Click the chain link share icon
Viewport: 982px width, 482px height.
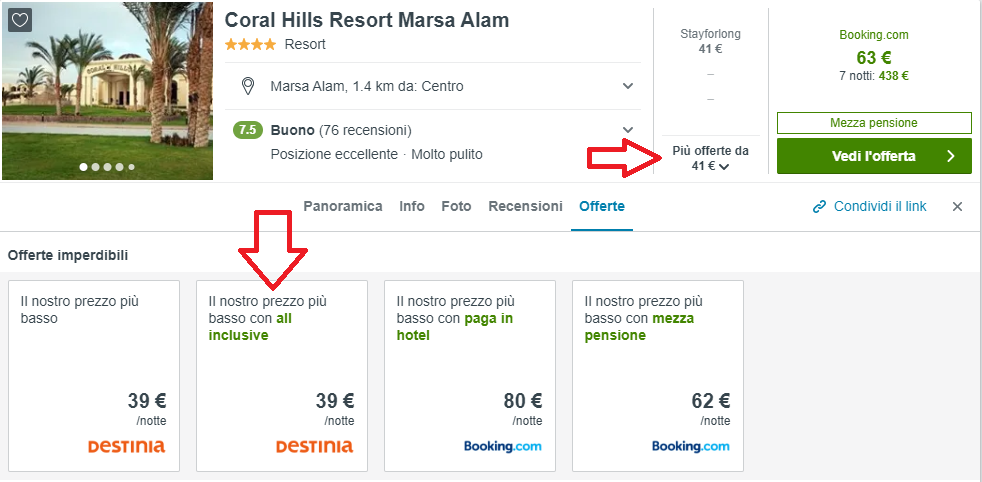[x=820, y=207]
